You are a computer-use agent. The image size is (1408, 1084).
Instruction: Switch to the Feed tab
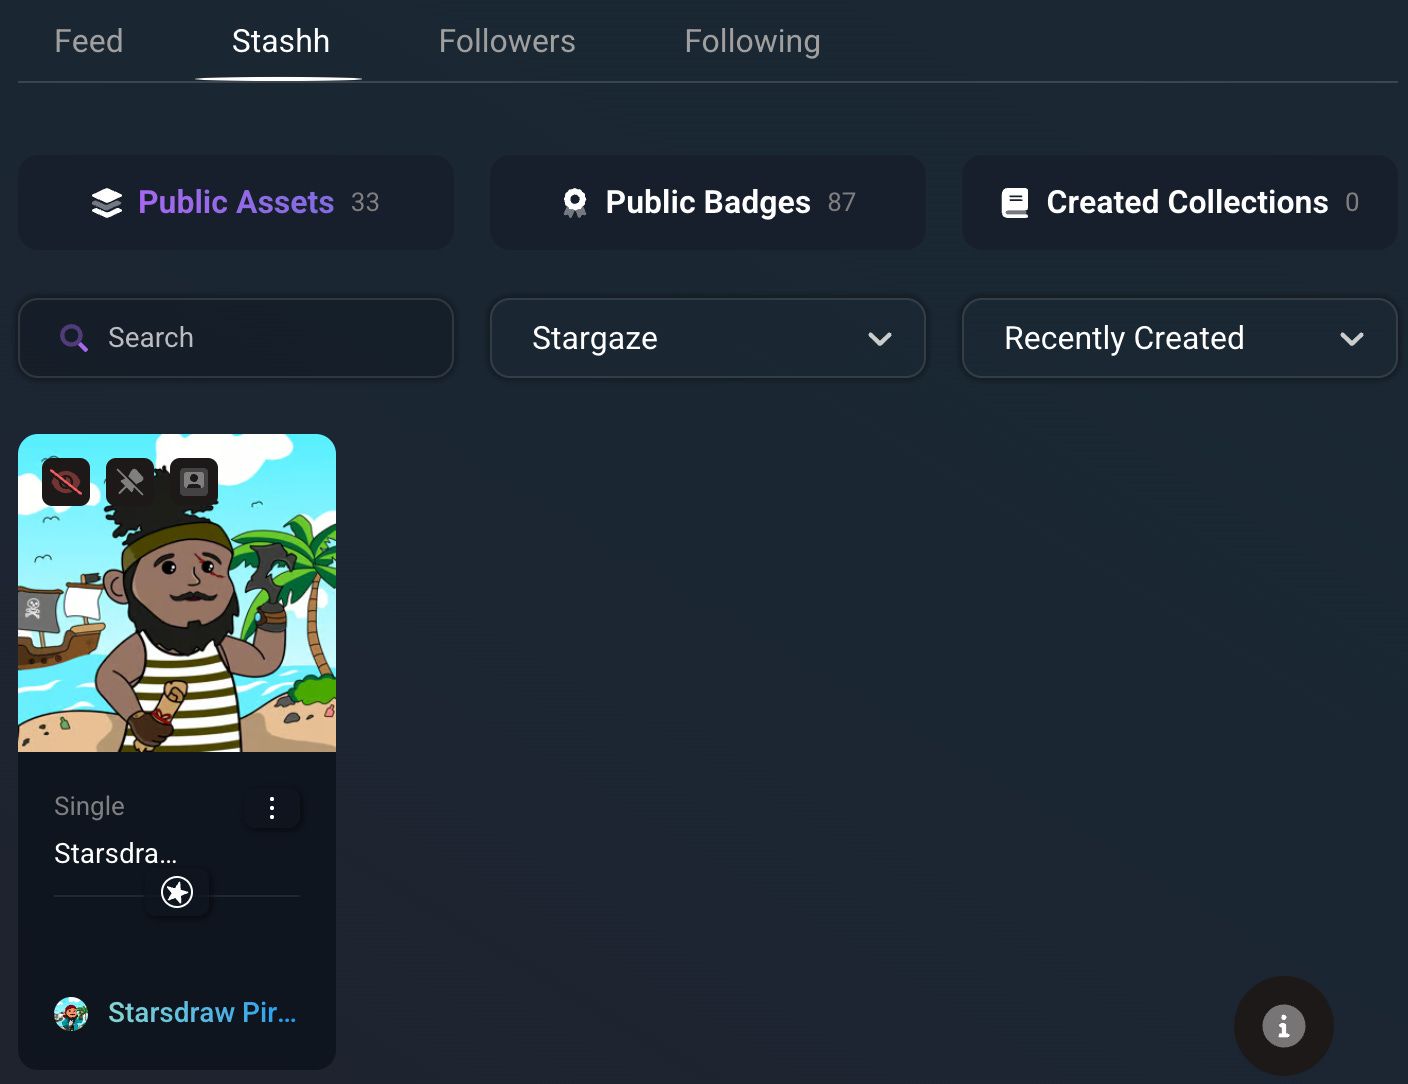(x=89, y=41)
